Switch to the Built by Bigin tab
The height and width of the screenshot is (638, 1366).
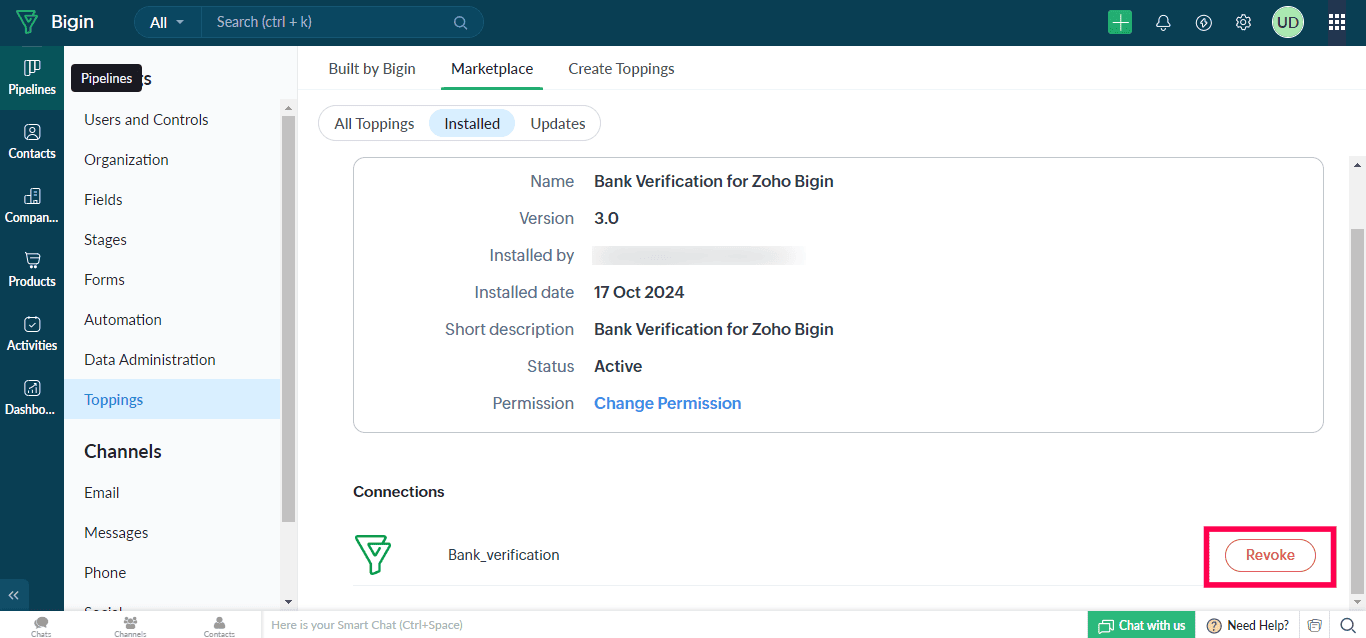[372, 69]
